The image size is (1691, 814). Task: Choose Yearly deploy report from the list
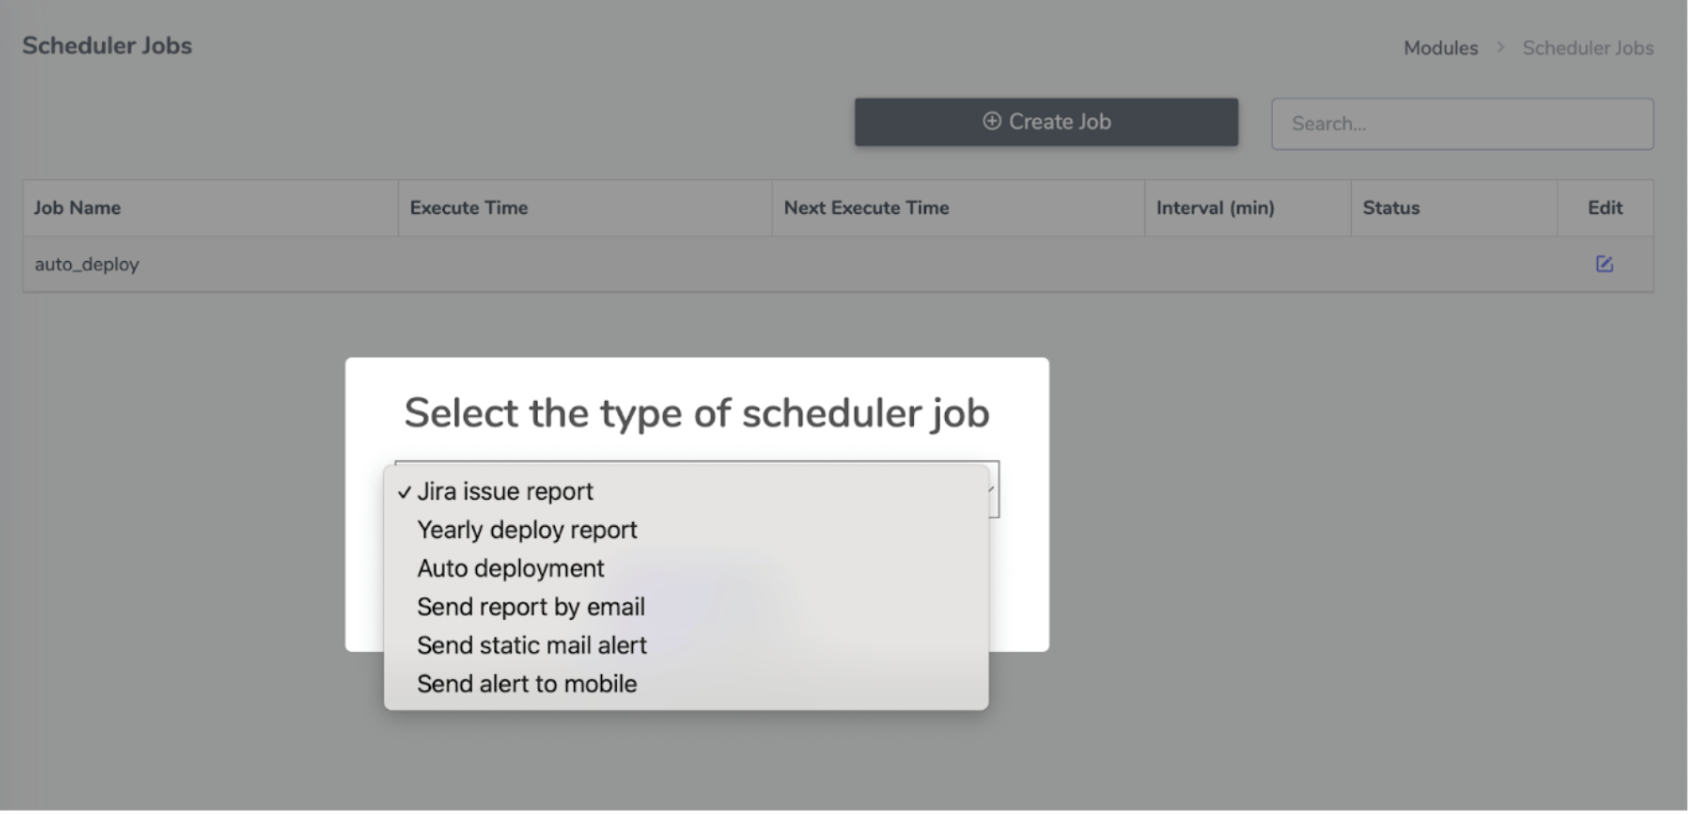(527, 530)
